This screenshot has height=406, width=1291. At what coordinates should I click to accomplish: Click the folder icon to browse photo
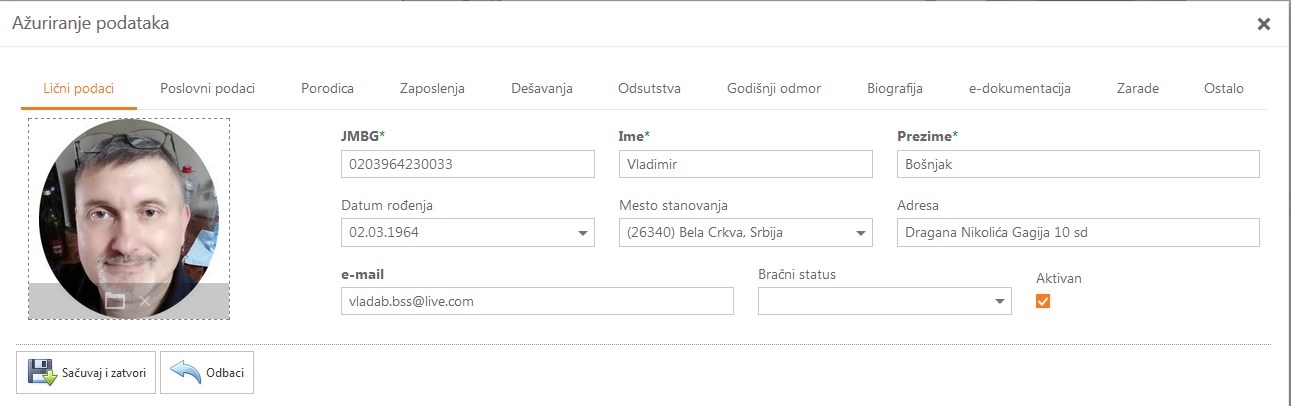click(x=114, y=301)
